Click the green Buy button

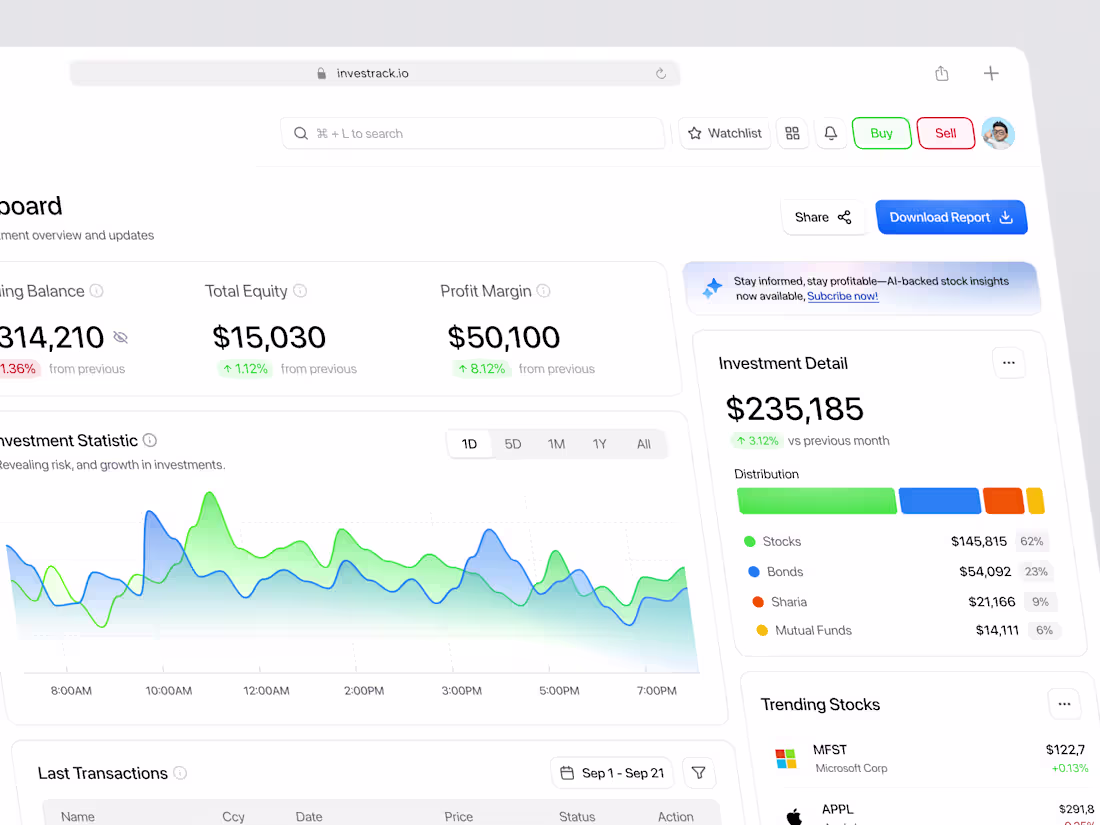coord(881,133)
